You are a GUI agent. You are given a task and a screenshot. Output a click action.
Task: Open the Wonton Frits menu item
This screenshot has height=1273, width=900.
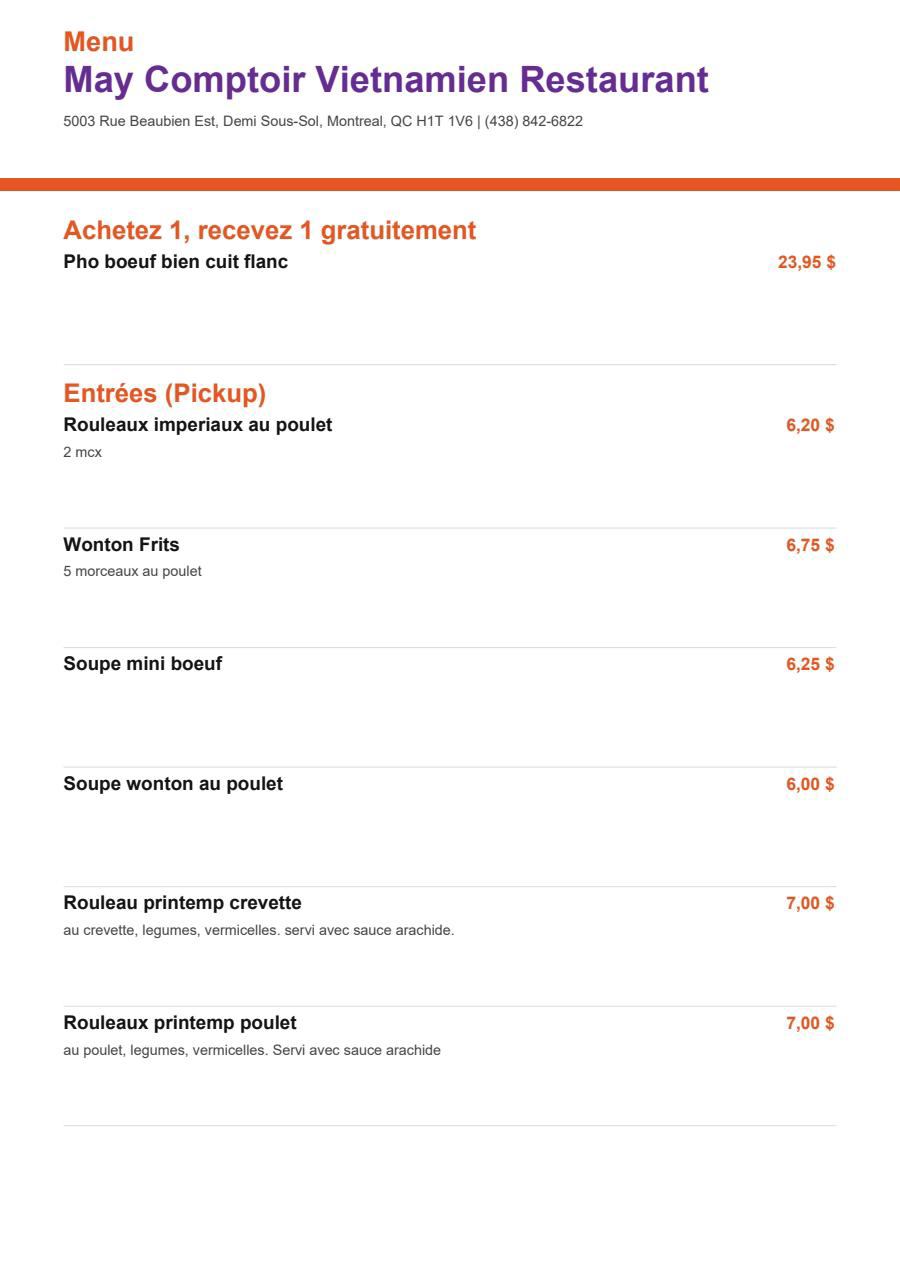(x=122, y=545)
